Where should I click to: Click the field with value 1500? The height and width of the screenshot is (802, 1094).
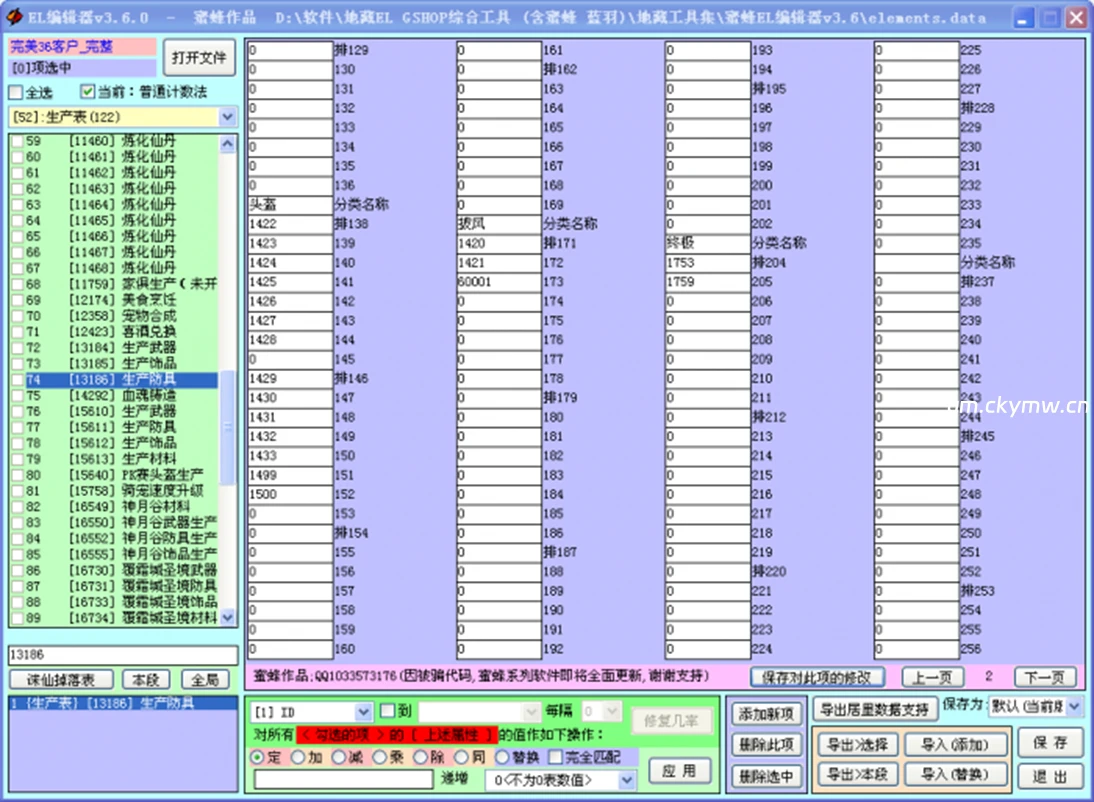coord(290,494)
